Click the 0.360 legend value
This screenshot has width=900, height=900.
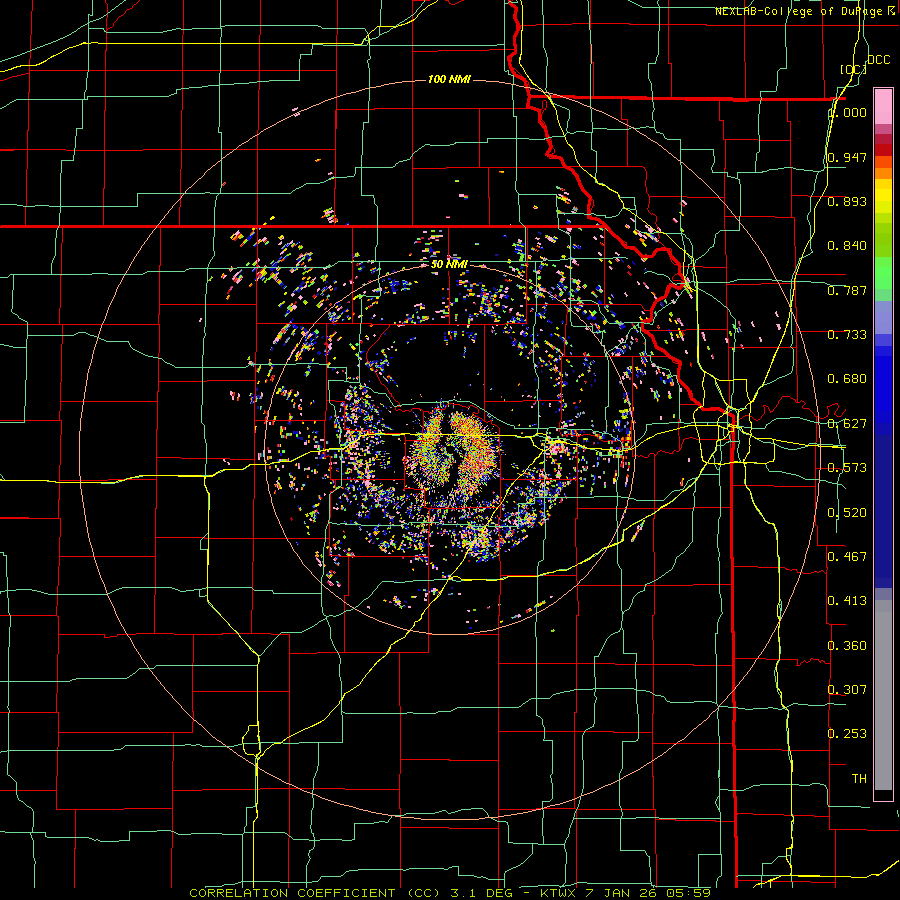847,646
